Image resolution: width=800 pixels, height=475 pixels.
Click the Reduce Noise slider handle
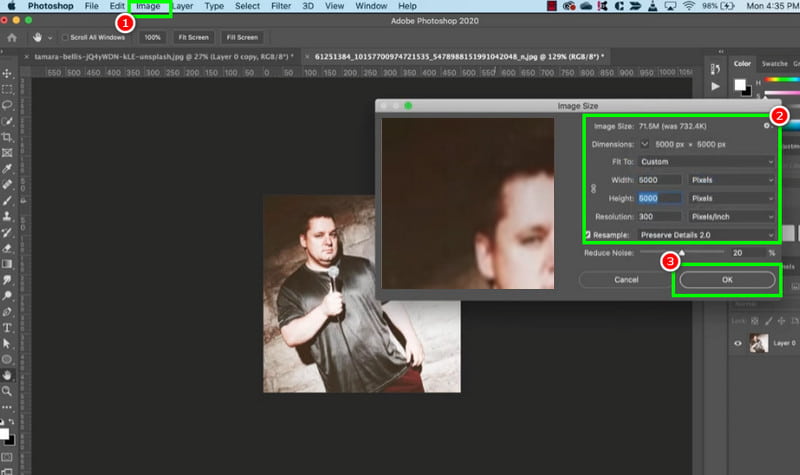[682, 252]
